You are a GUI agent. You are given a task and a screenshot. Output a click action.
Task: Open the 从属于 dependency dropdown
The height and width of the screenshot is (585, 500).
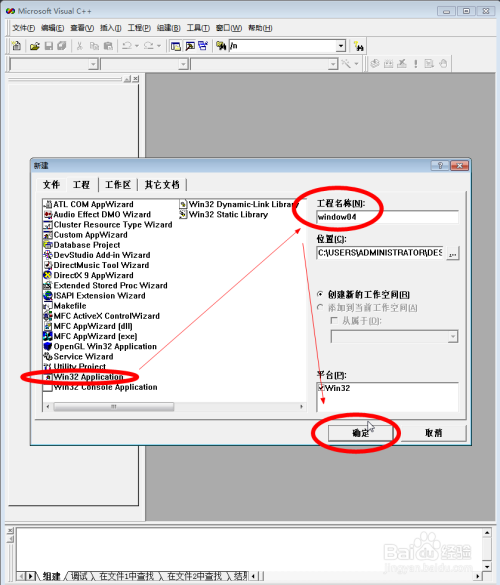tap(453, 337)
